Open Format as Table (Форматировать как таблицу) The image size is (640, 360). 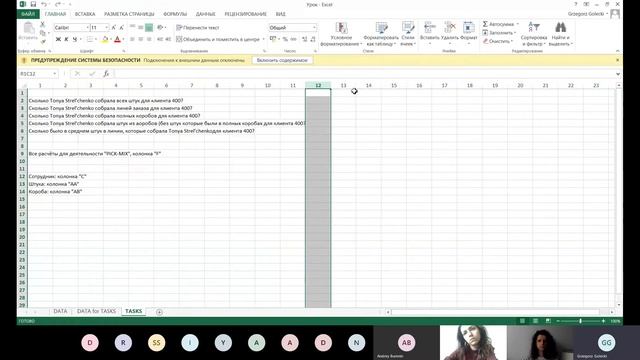pos(381,33)
